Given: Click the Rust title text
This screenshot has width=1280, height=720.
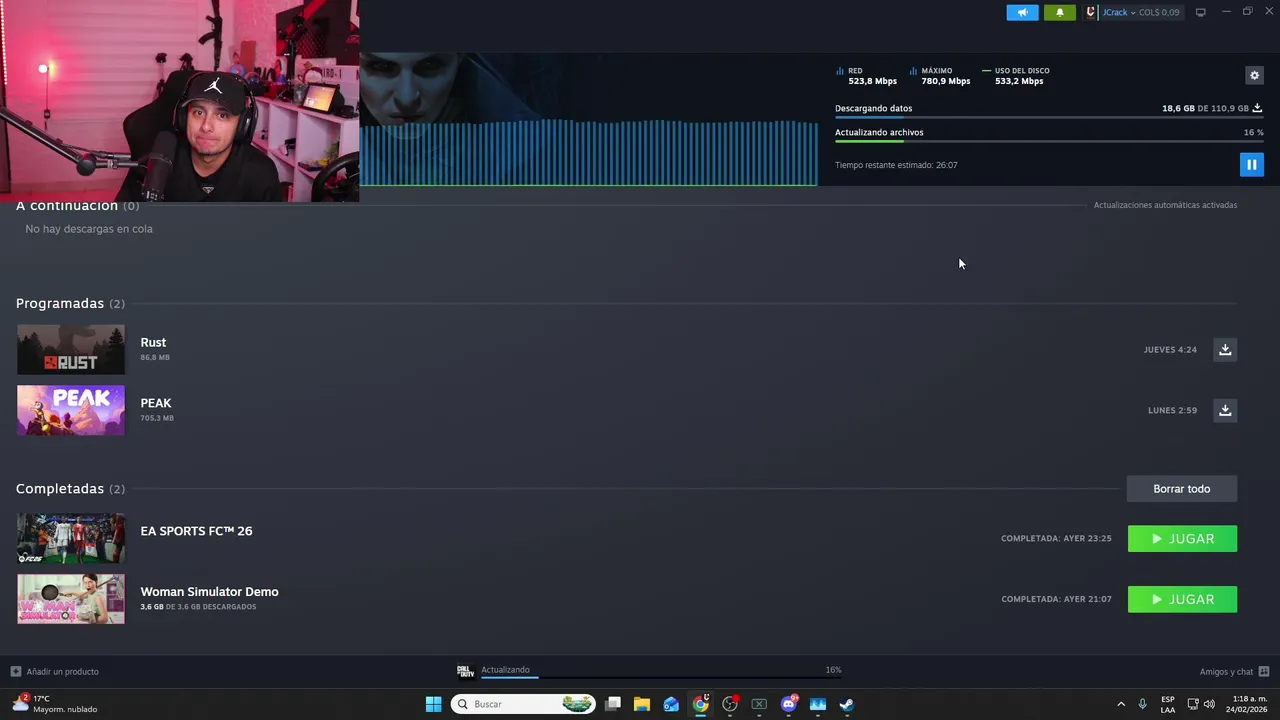Looking at the screenshot, I should pyautogui.click(x=153, y=342).
